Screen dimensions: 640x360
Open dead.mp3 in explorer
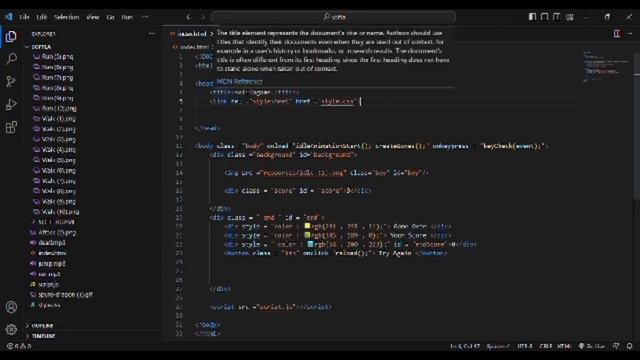pyautogui.click(x=51, y=243)
